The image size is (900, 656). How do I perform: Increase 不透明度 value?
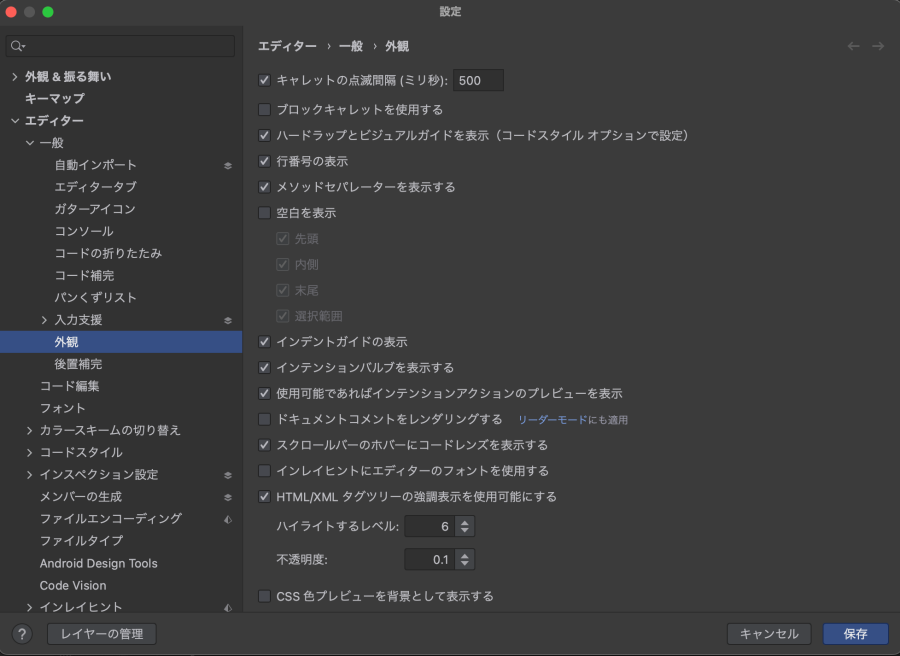465,555
